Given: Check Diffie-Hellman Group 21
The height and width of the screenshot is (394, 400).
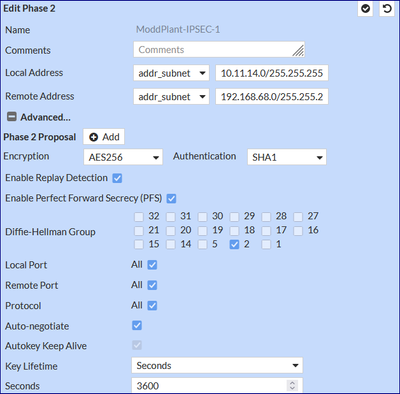Looking at the screenshot, I should coord(139,231).
